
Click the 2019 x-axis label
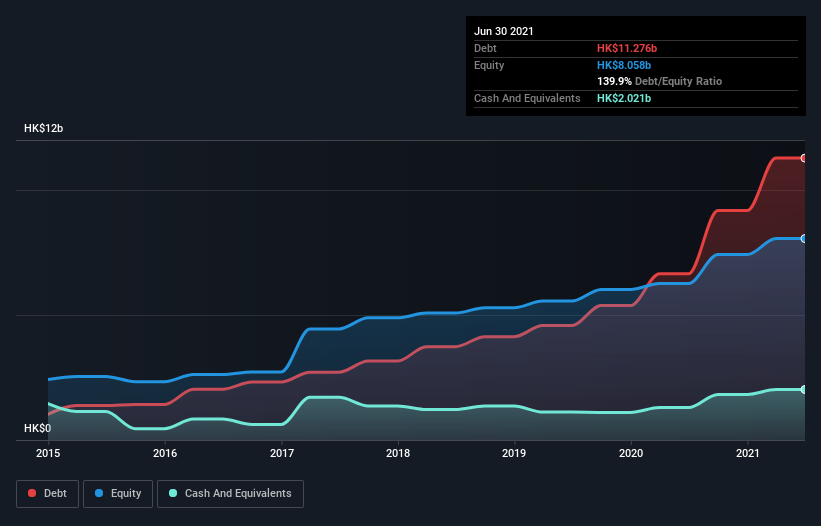tap(514, 453)
